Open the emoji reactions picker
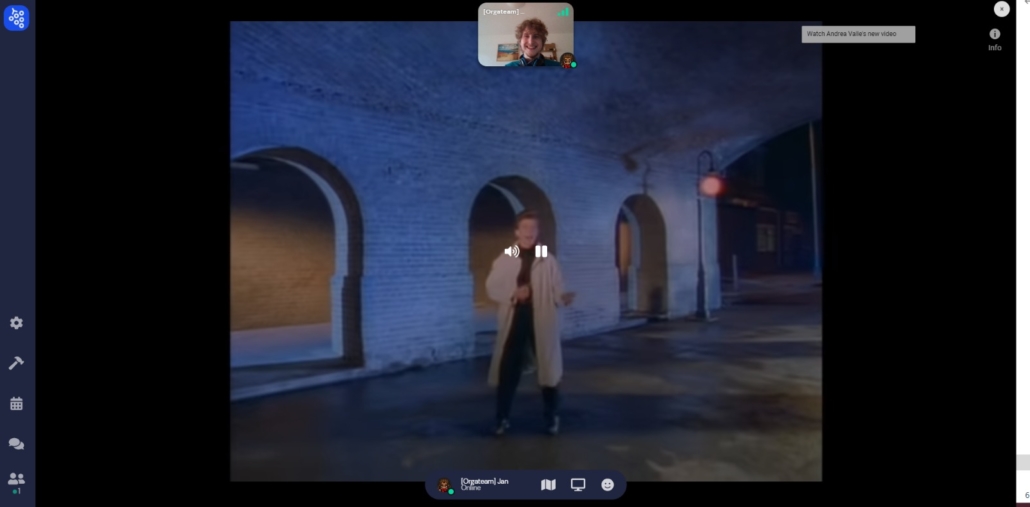The width and height of the screenshot is (1030, 507). point(608,485)
